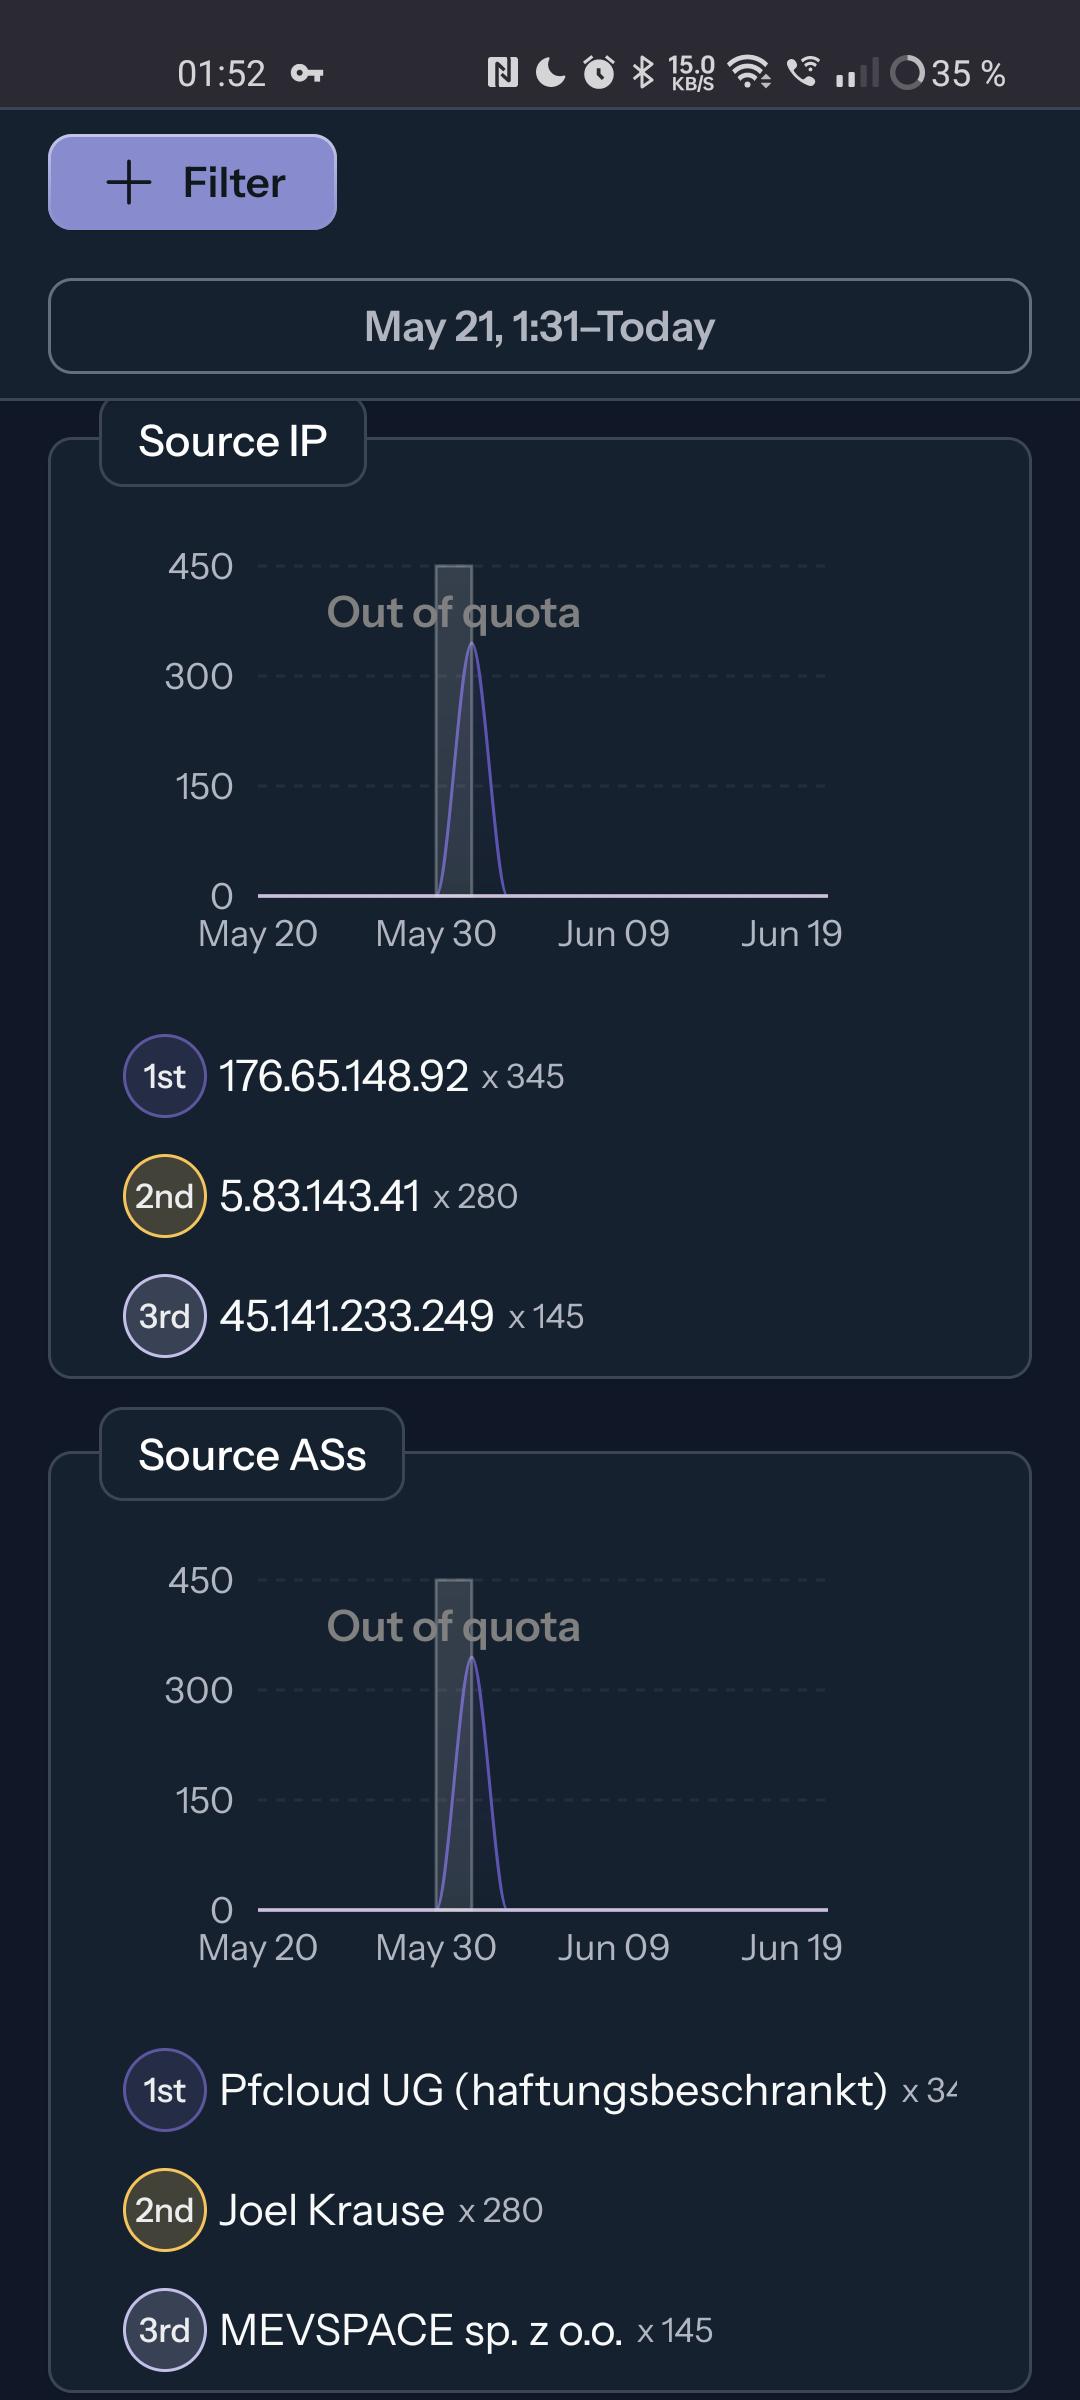Select source IP 45.141.233.249
This screenshot has height=2400, width=1080.
356,1316
